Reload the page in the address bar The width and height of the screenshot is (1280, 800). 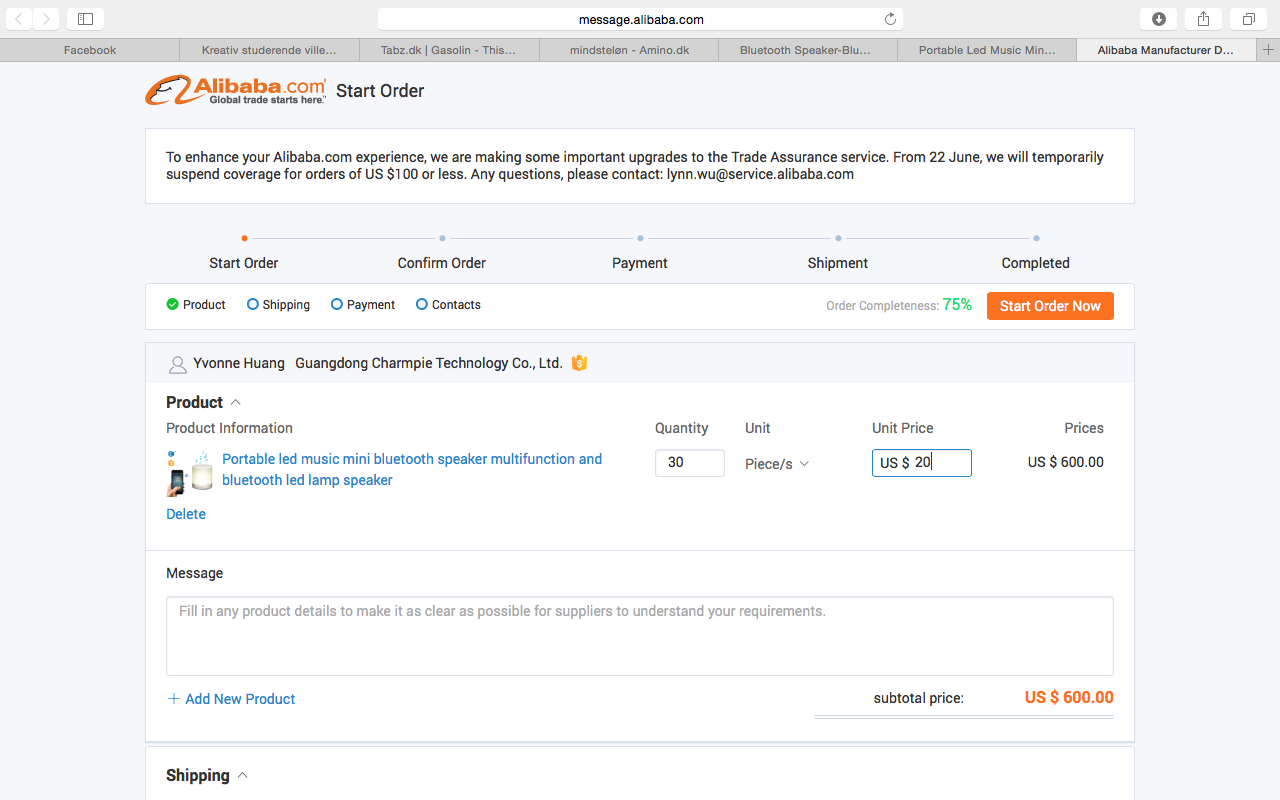coord(890,19)
